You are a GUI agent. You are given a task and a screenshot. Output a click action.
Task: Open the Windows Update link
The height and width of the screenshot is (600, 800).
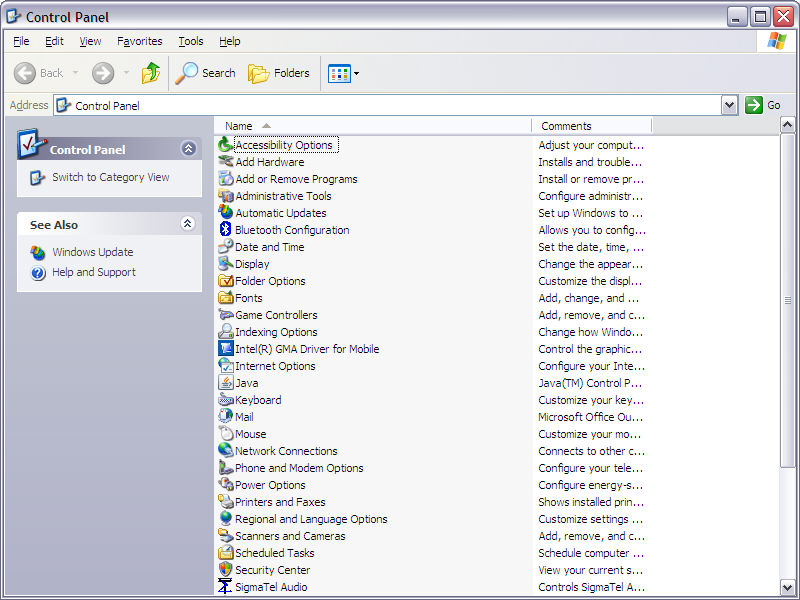click(92, 252)
